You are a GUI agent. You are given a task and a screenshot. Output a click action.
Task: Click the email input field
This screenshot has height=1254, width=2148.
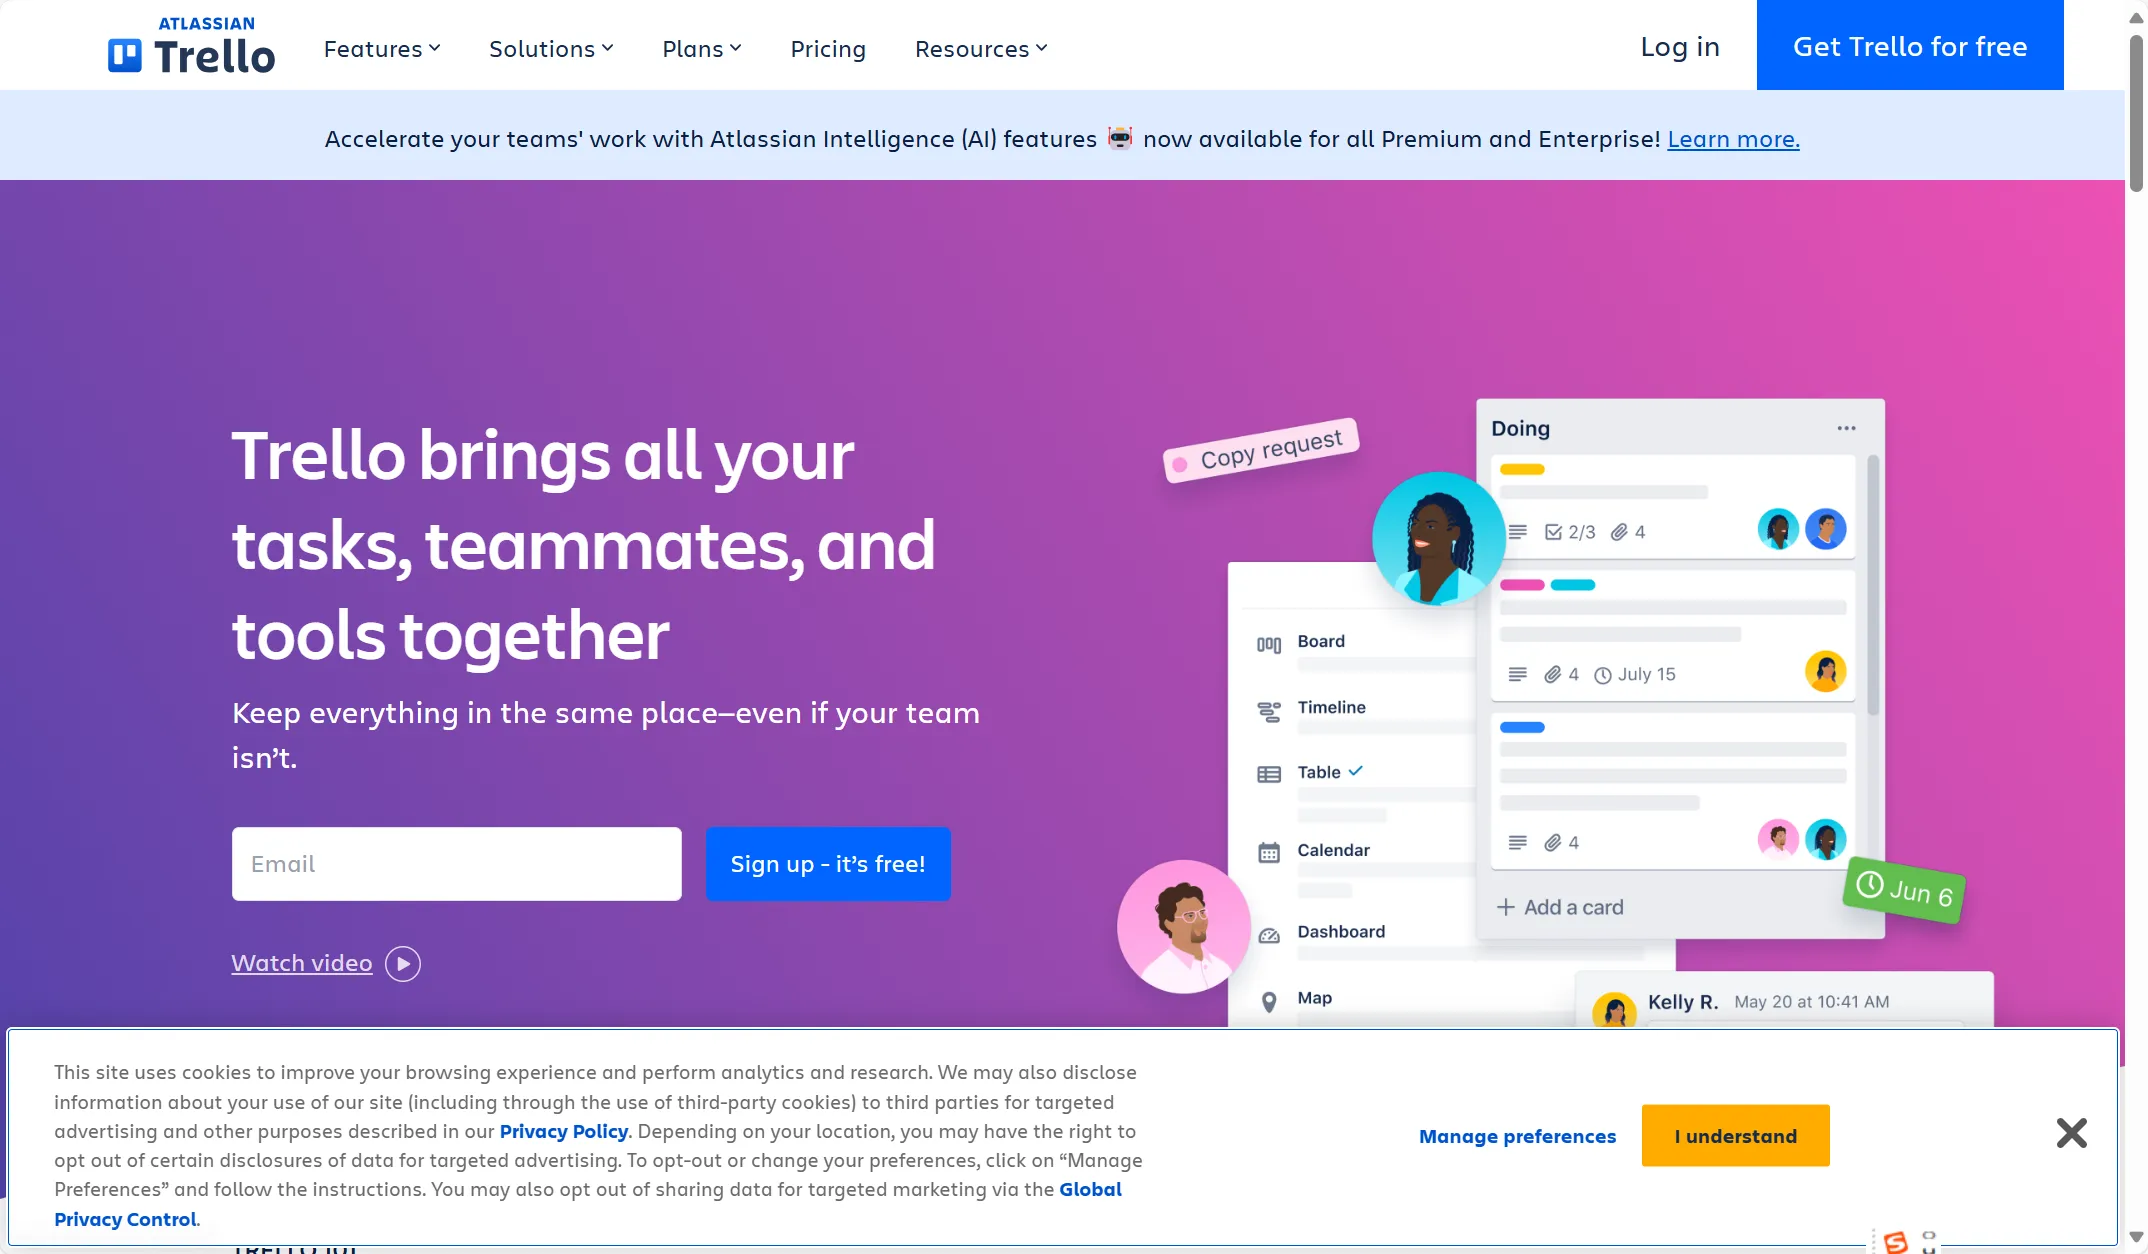pyautogui.click(x=455, y=861)
